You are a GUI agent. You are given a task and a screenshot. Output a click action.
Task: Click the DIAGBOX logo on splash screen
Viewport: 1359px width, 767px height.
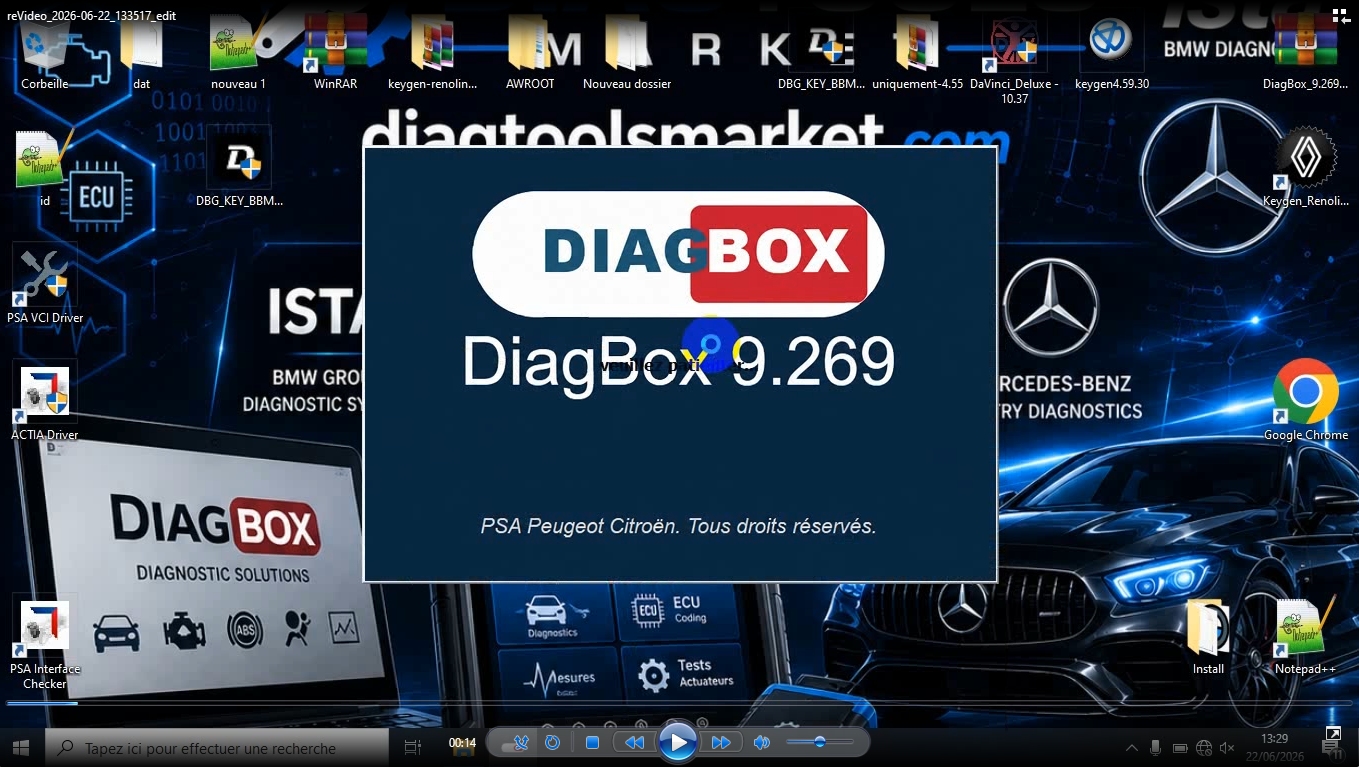point(678,253)
